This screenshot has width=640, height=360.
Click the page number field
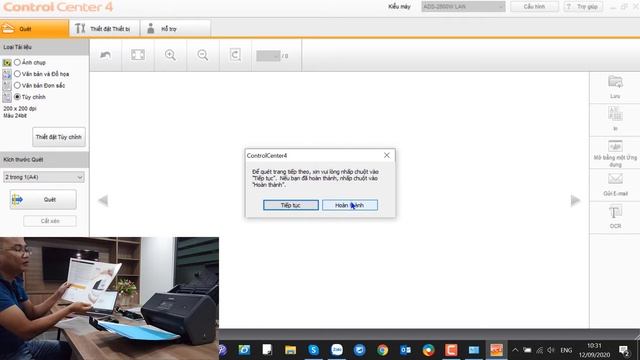(x=268, y=56)
